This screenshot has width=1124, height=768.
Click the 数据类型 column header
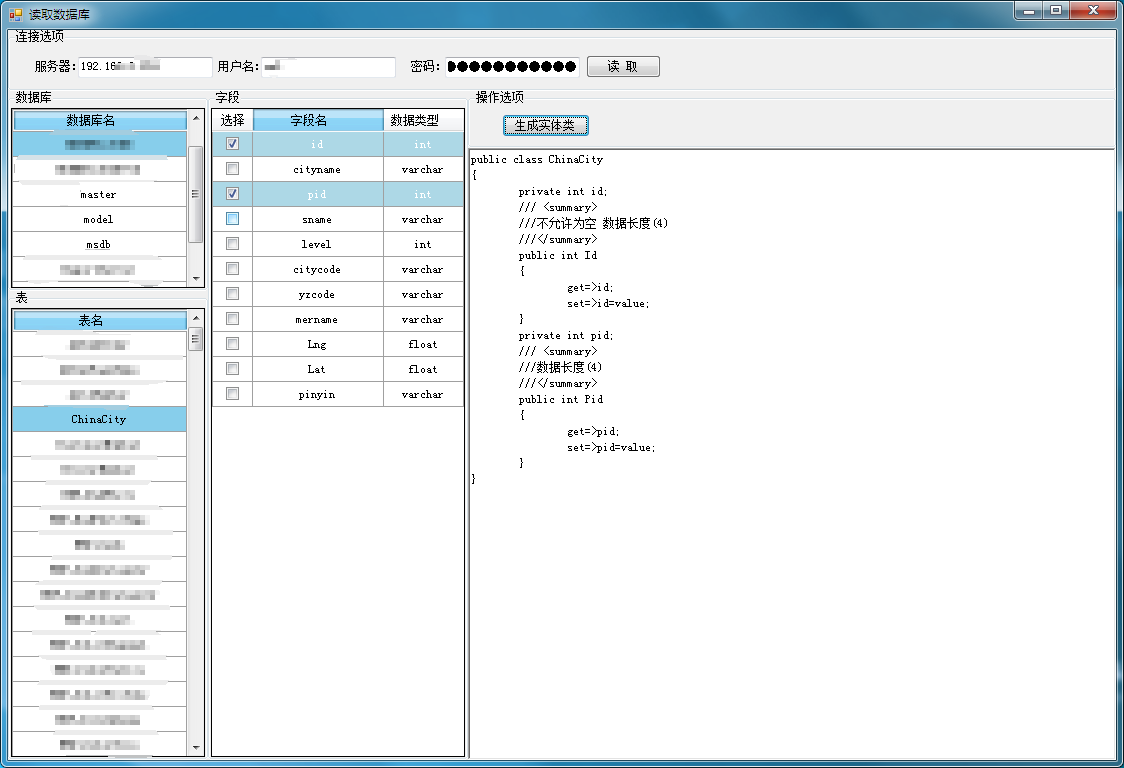(x=424, y=120)
